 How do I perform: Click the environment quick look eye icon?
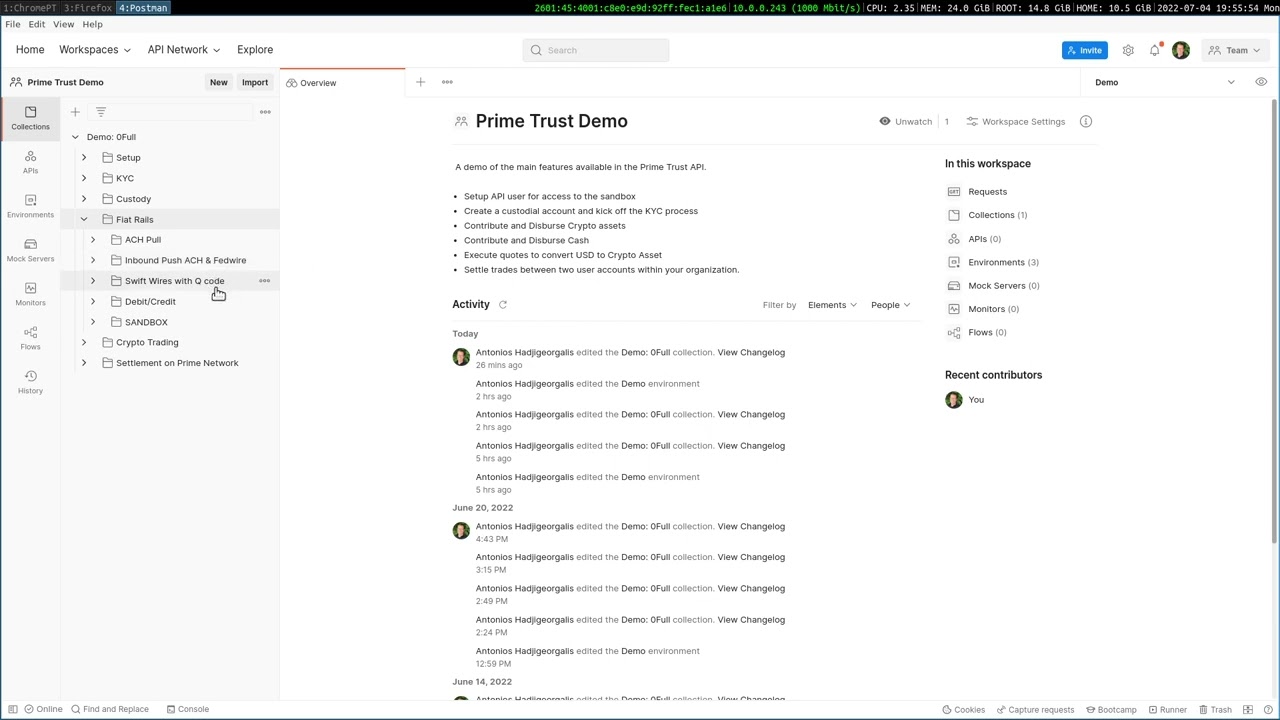(1261, 82)
